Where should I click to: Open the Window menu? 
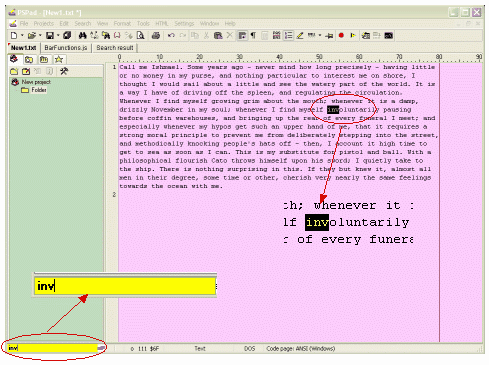click(209, 23)
